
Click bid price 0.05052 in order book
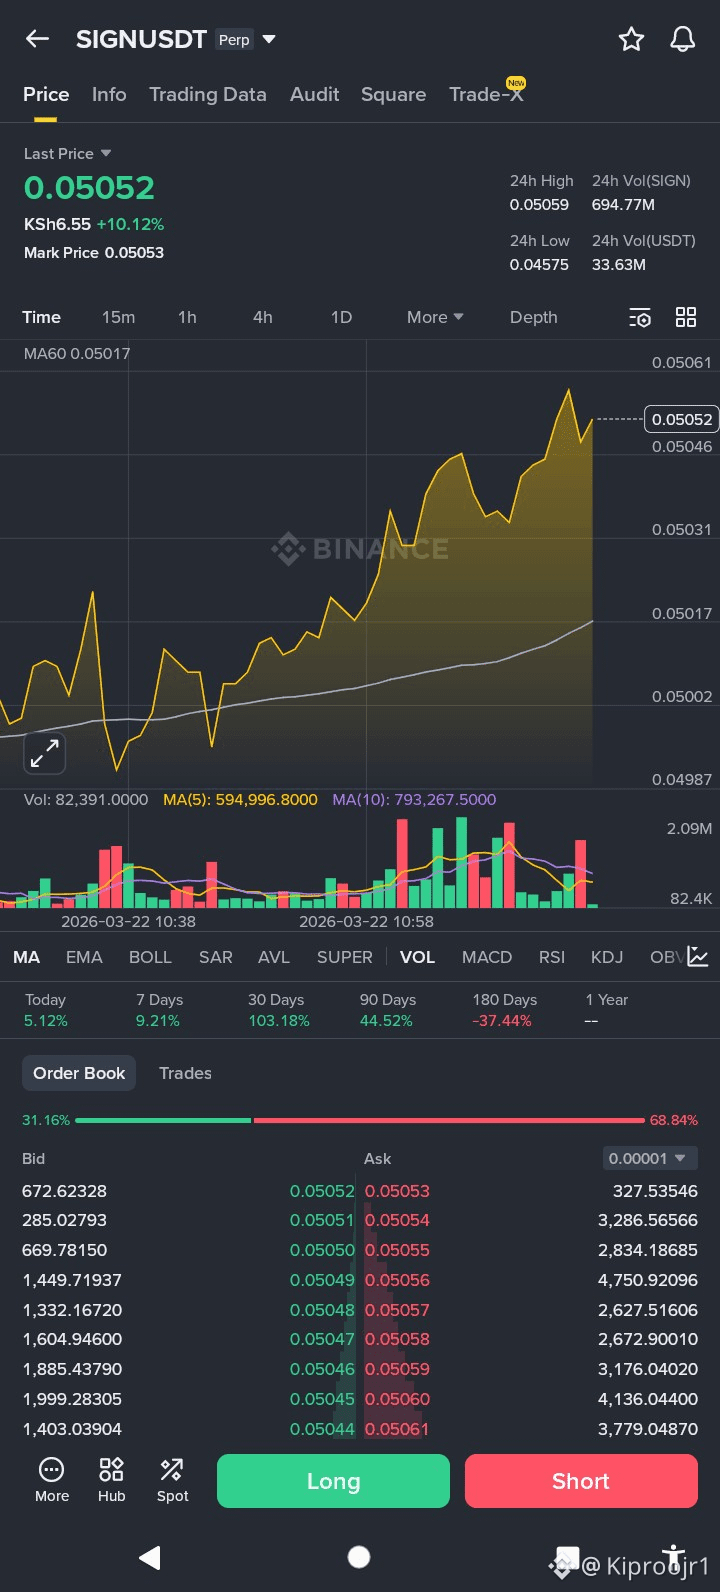(322, 1191)
